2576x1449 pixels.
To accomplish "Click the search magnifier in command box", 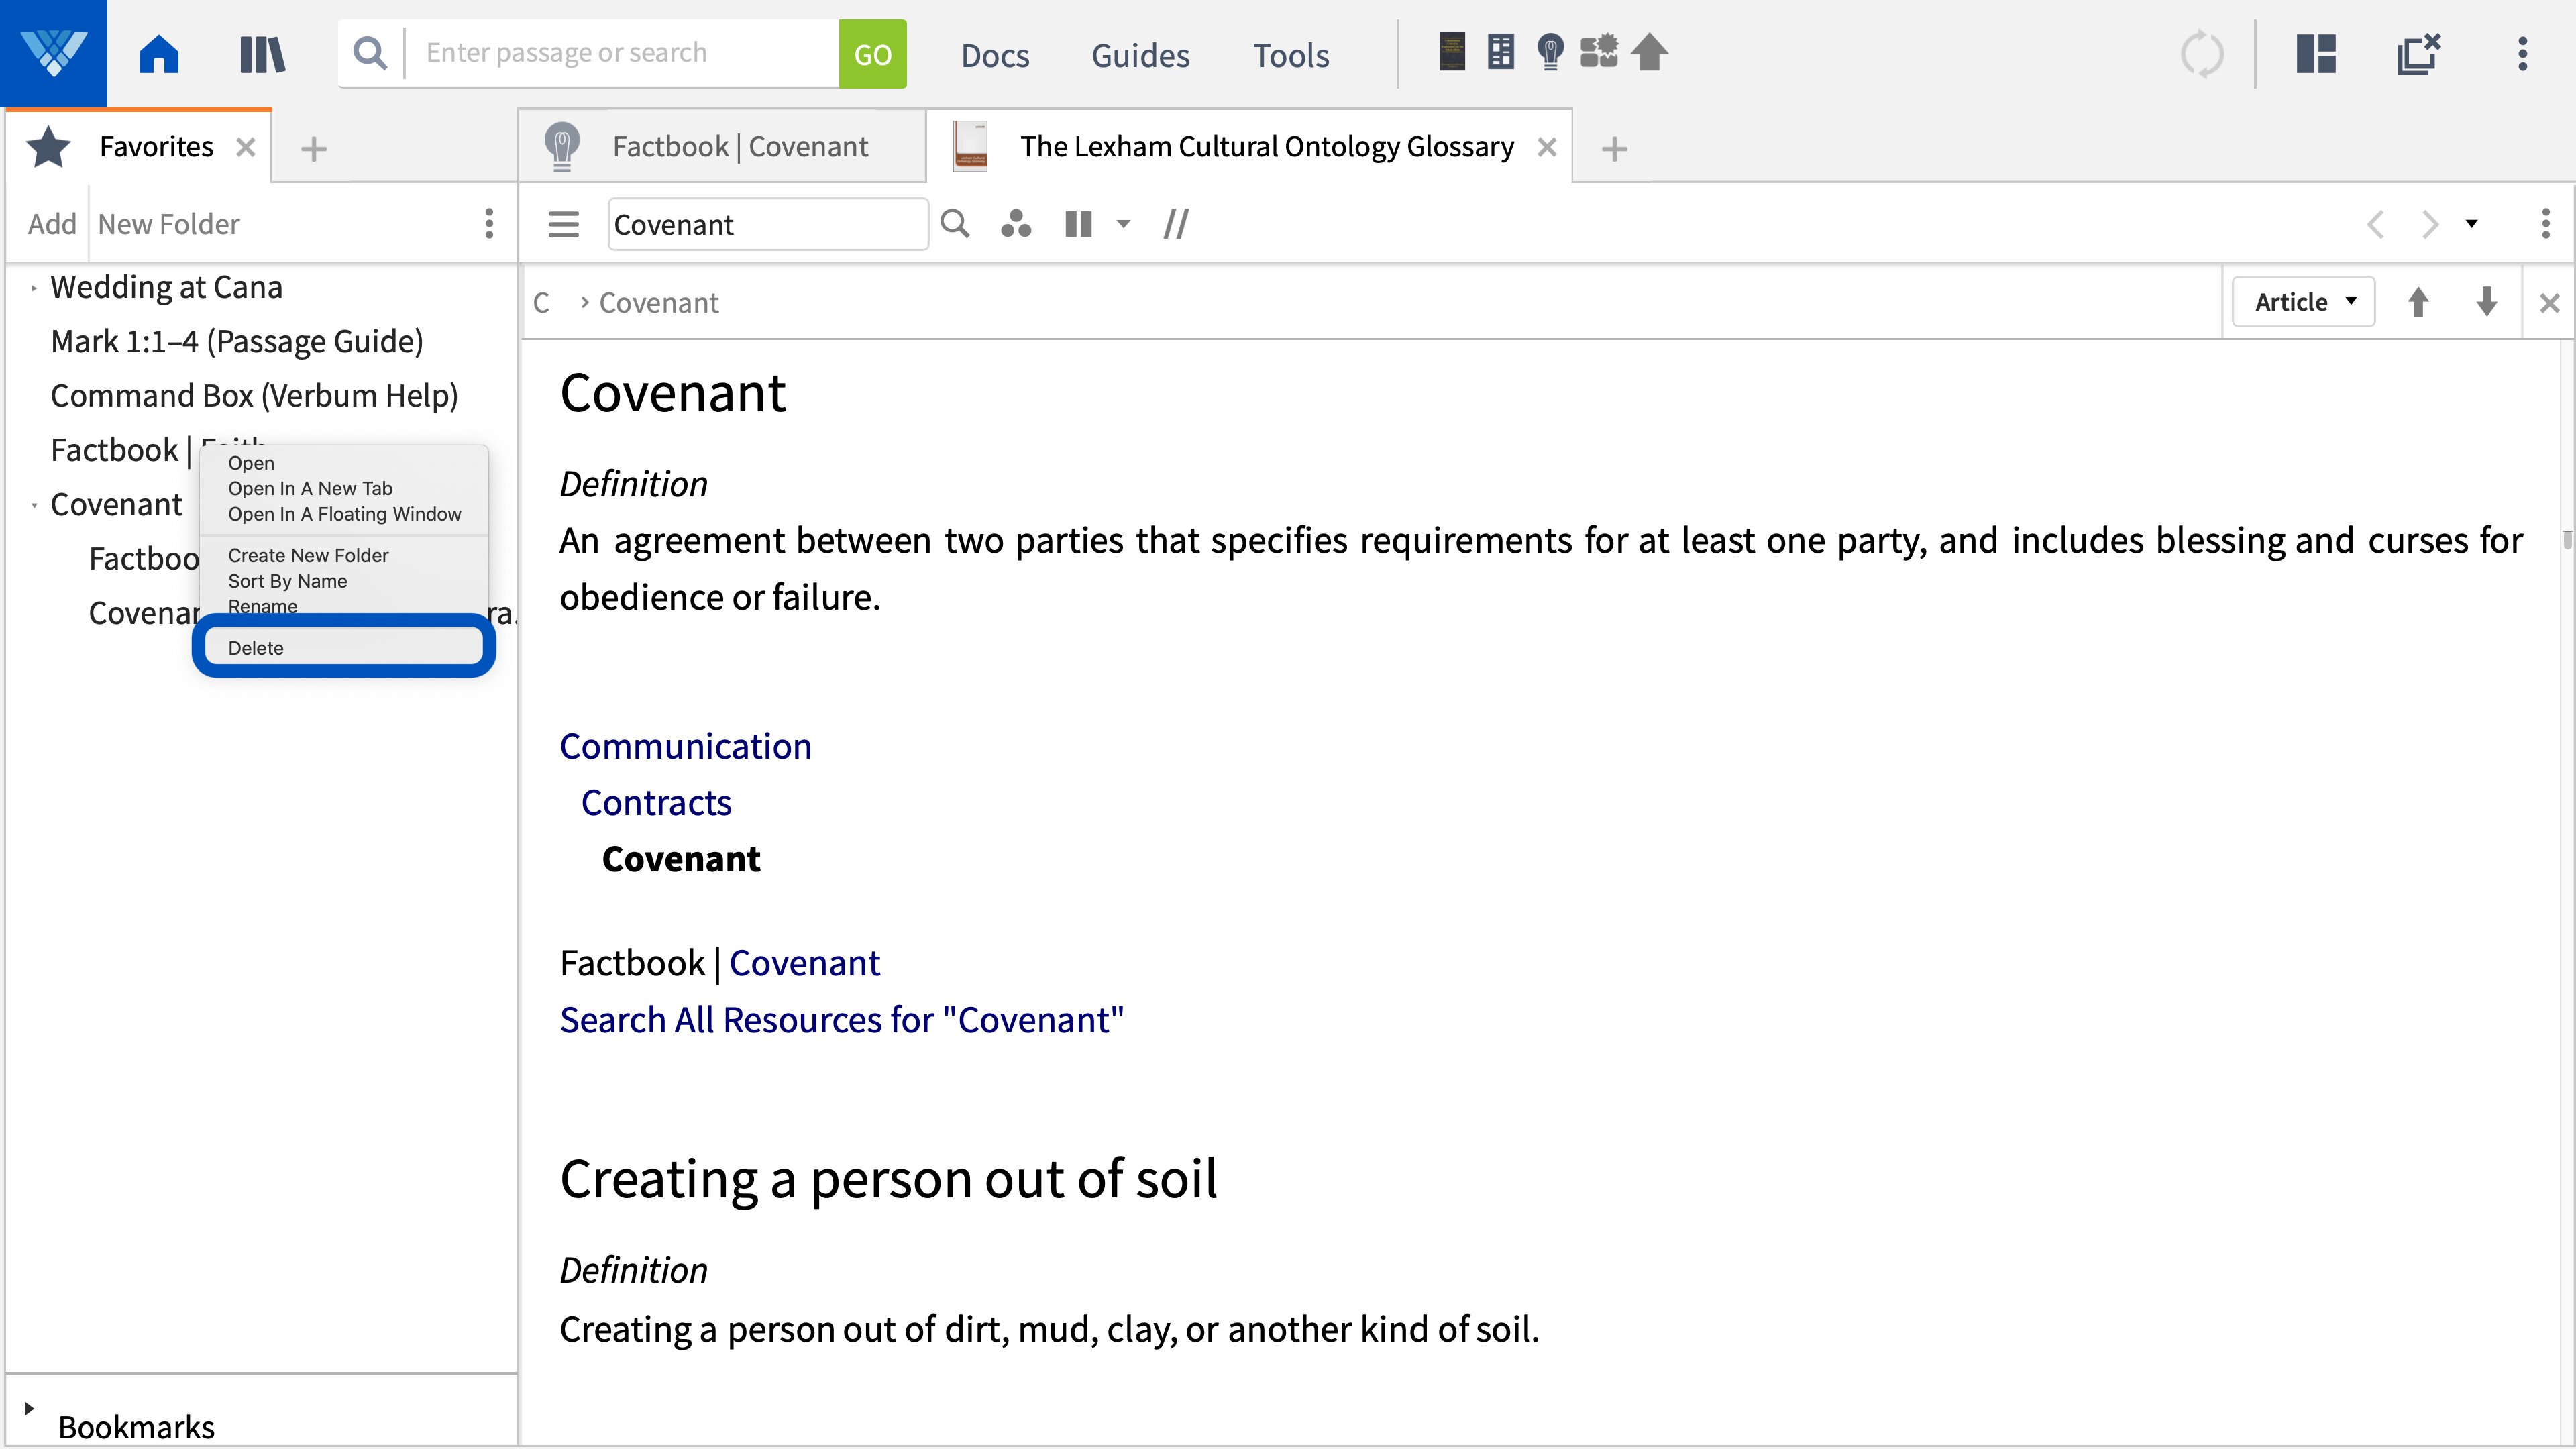I will coord(370,53).
